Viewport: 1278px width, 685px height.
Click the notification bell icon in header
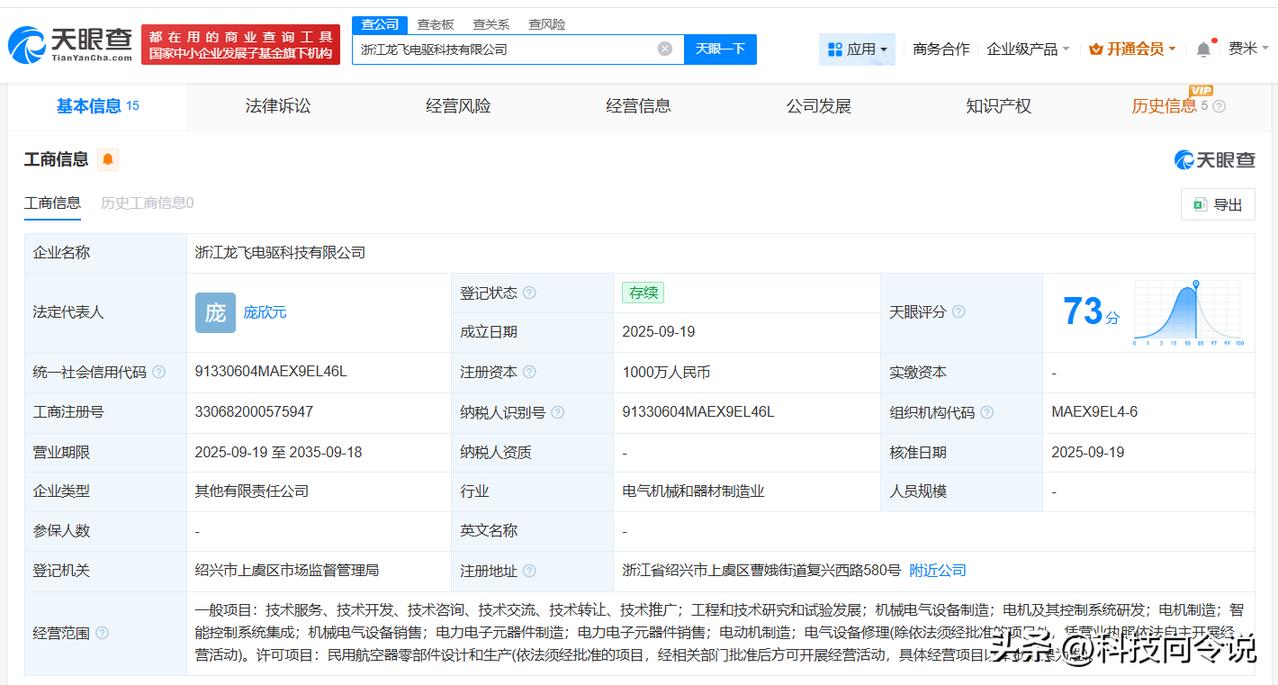coord(1204,49)
